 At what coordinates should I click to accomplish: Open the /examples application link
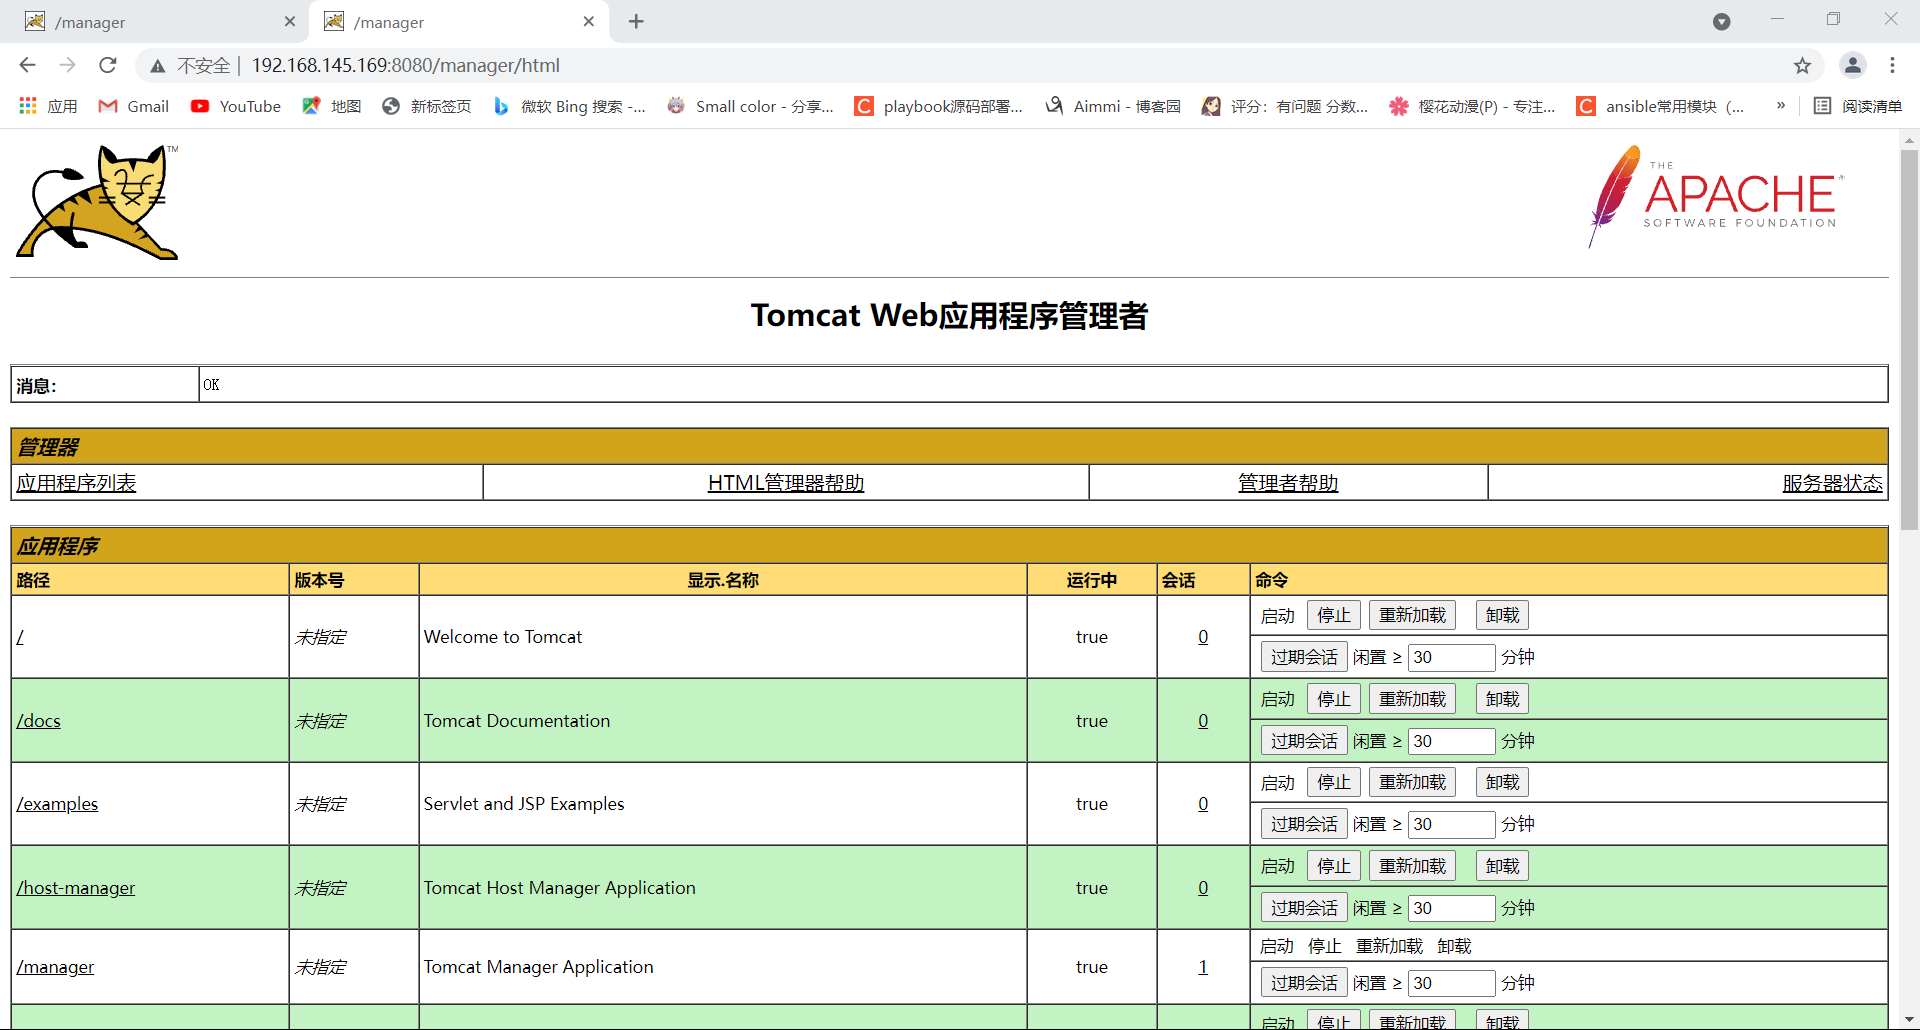(57, 804)
